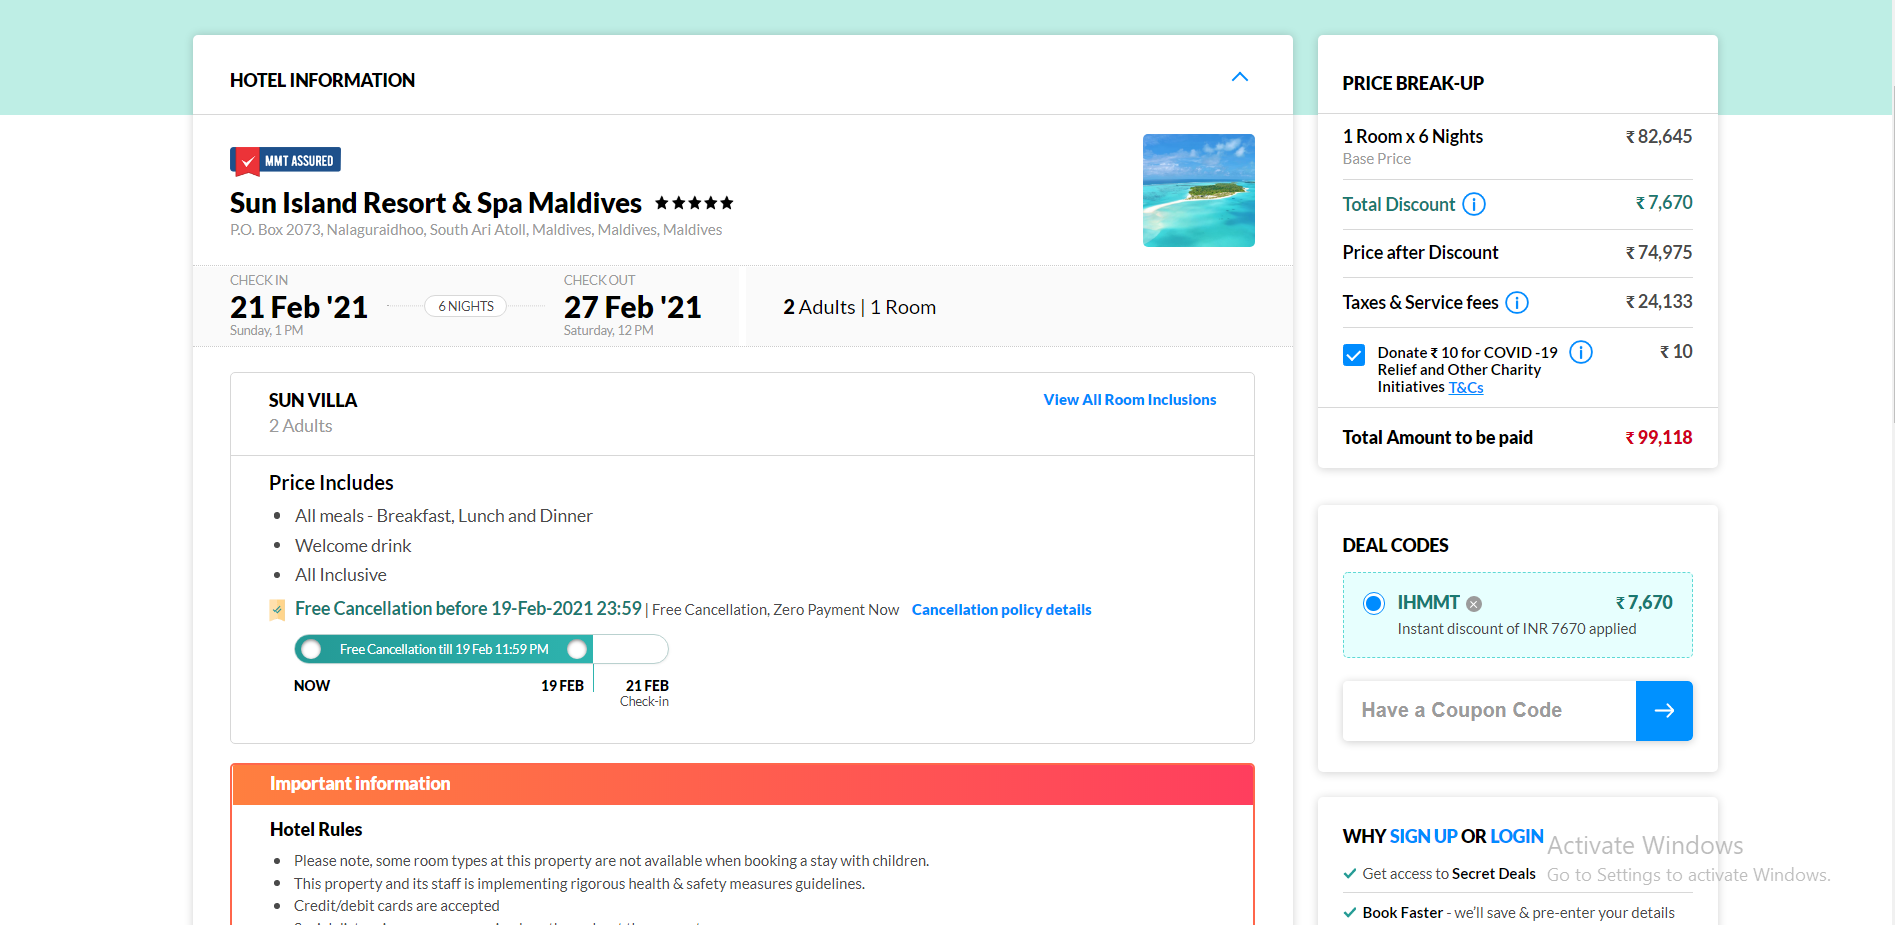The image size is (1895, 925).
Task: Click 'All meals - Breakfast, Lunch and Dinner'
Action: point(444,516)
